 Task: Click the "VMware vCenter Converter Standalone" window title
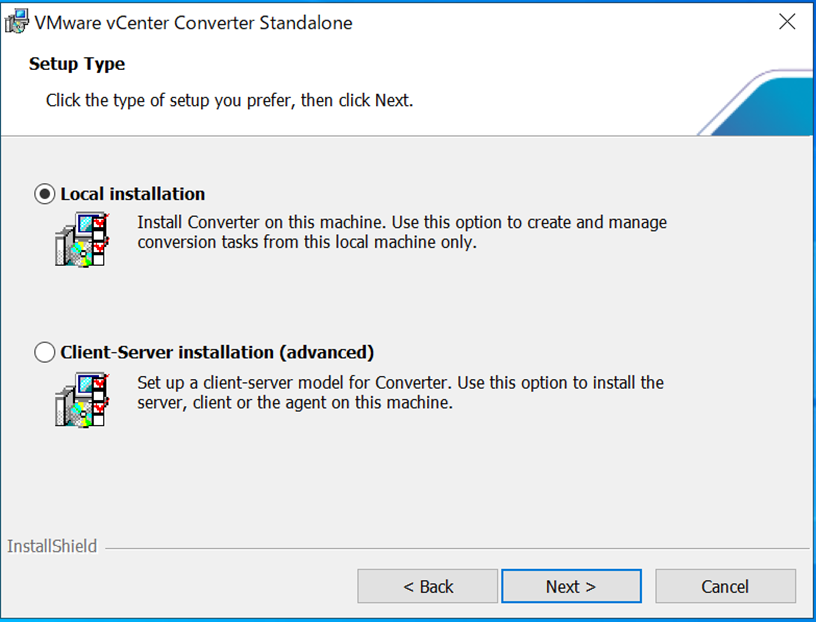194,22
